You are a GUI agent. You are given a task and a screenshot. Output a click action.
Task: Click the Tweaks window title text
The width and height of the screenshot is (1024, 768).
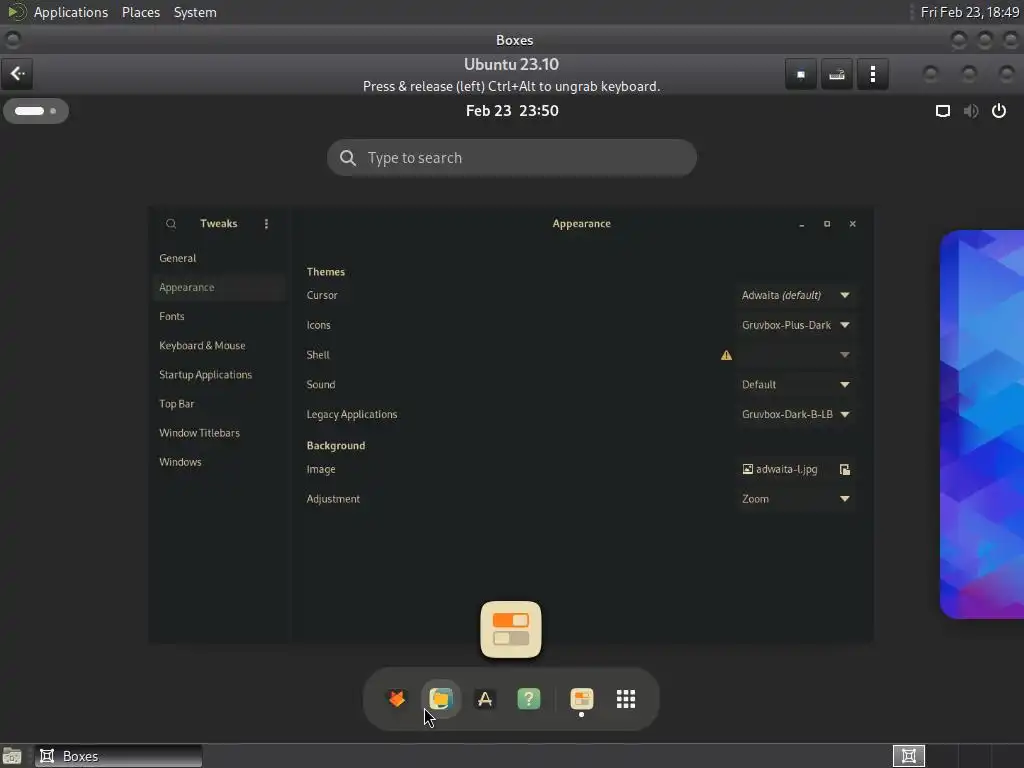point(219,223)
